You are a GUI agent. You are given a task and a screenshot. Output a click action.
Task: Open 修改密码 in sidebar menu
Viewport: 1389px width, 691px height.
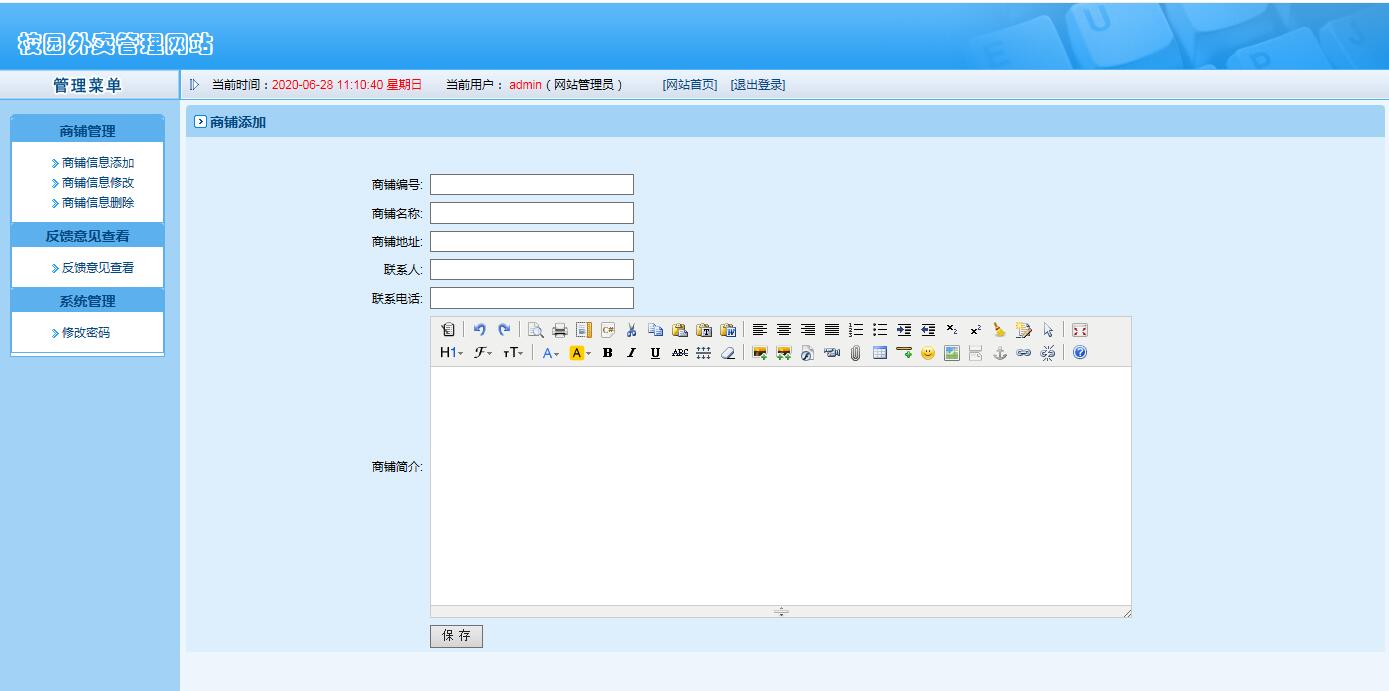85,333
